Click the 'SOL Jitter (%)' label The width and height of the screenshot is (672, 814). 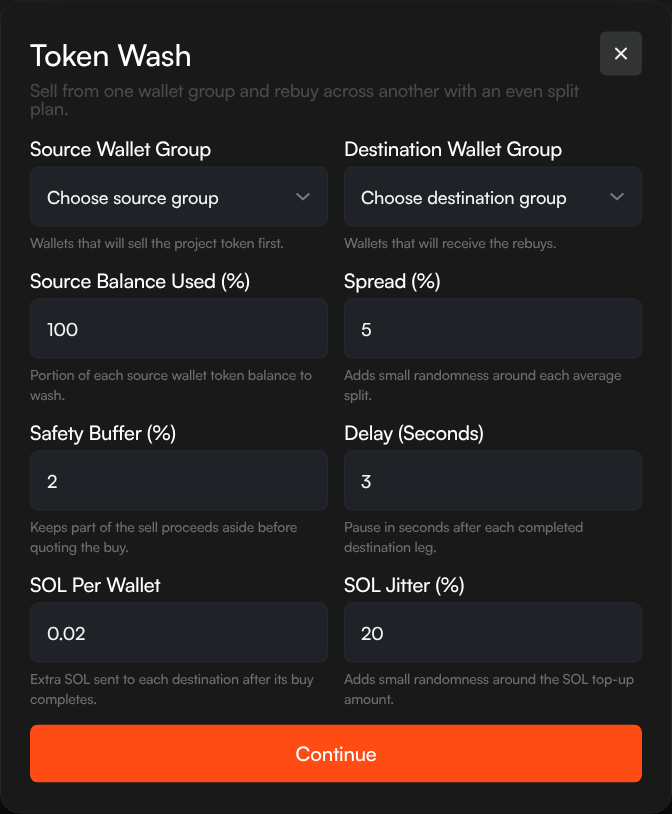click(404, 586)
